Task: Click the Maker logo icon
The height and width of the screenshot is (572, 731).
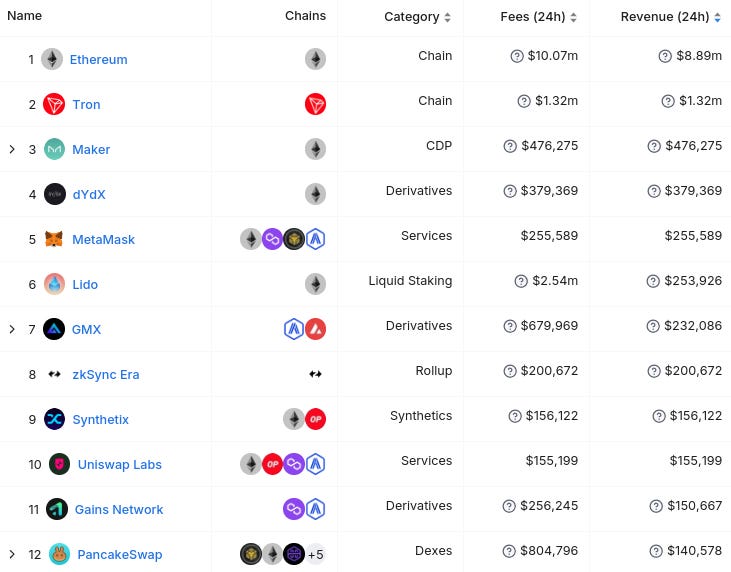Action: pos(55,149)
